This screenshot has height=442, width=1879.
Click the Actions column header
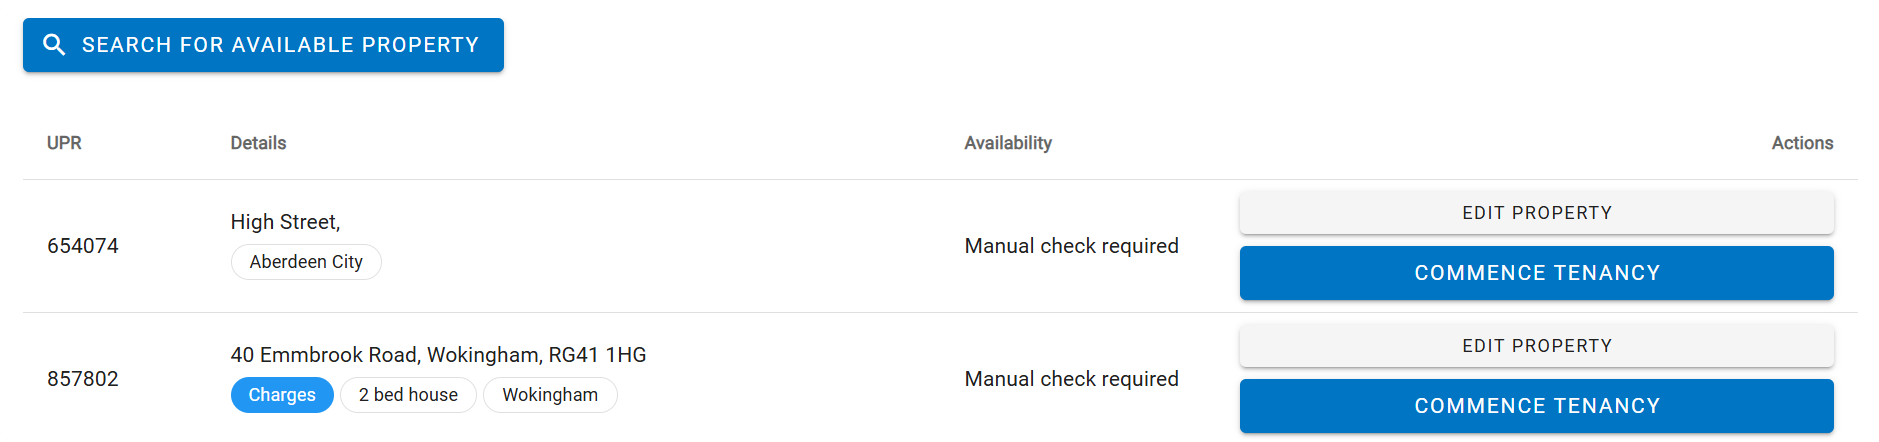pyautogui.click(x=1802, y=143)
